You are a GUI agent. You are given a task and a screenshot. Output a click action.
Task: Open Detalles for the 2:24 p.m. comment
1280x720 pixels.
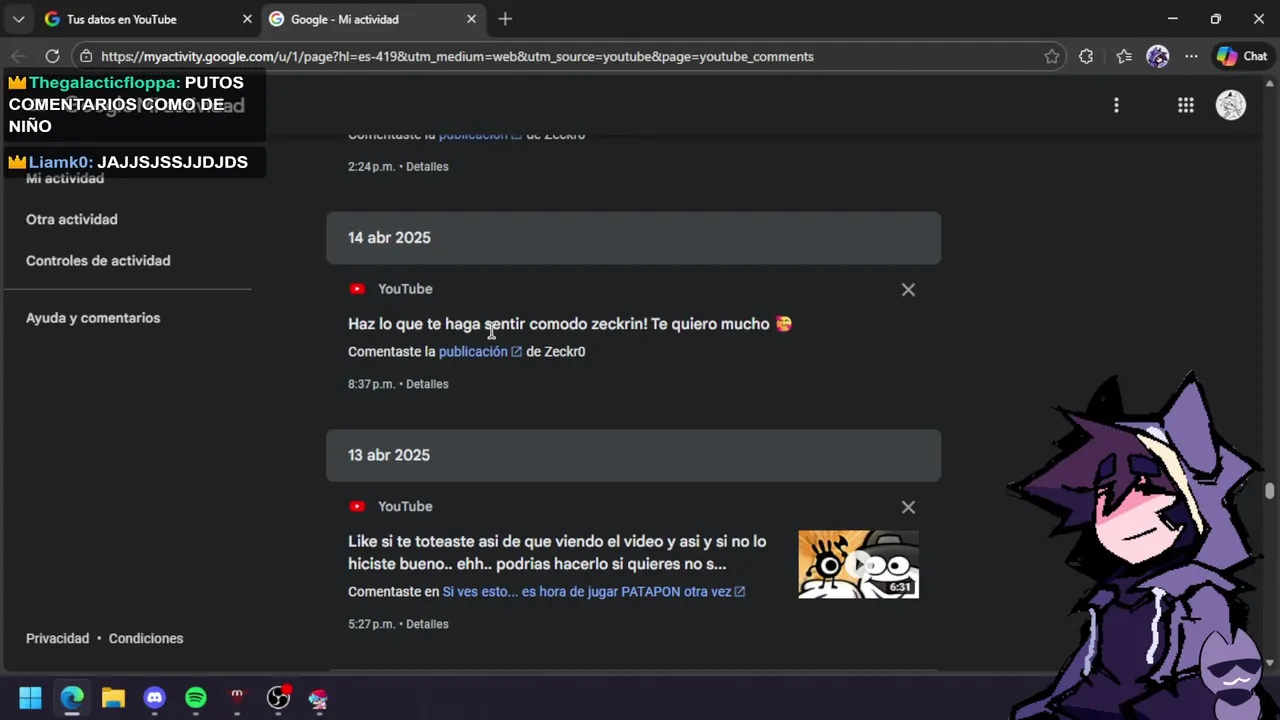coord(427,167)
